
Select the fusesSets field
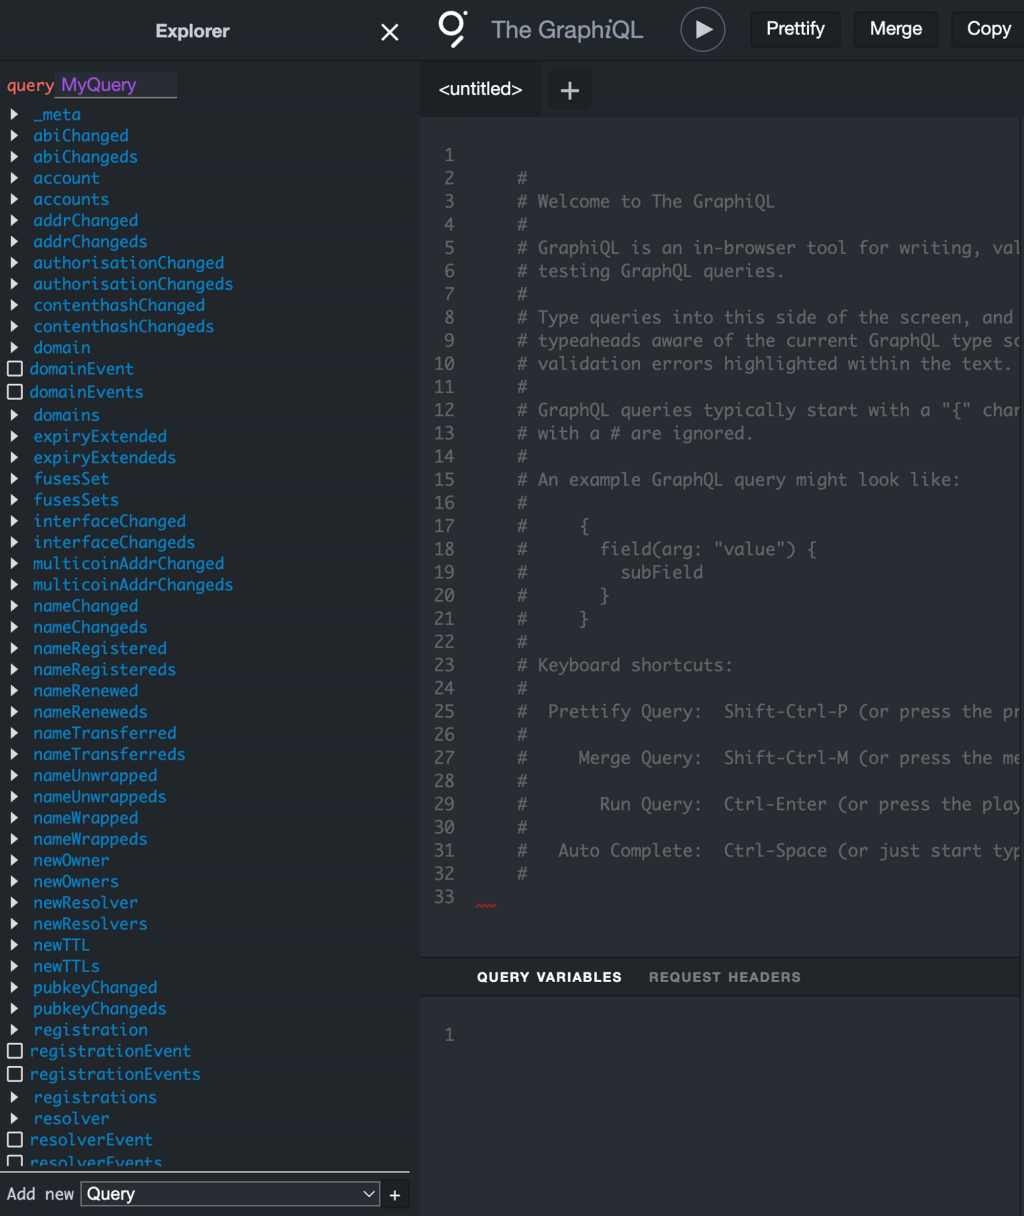pos(76,500)
